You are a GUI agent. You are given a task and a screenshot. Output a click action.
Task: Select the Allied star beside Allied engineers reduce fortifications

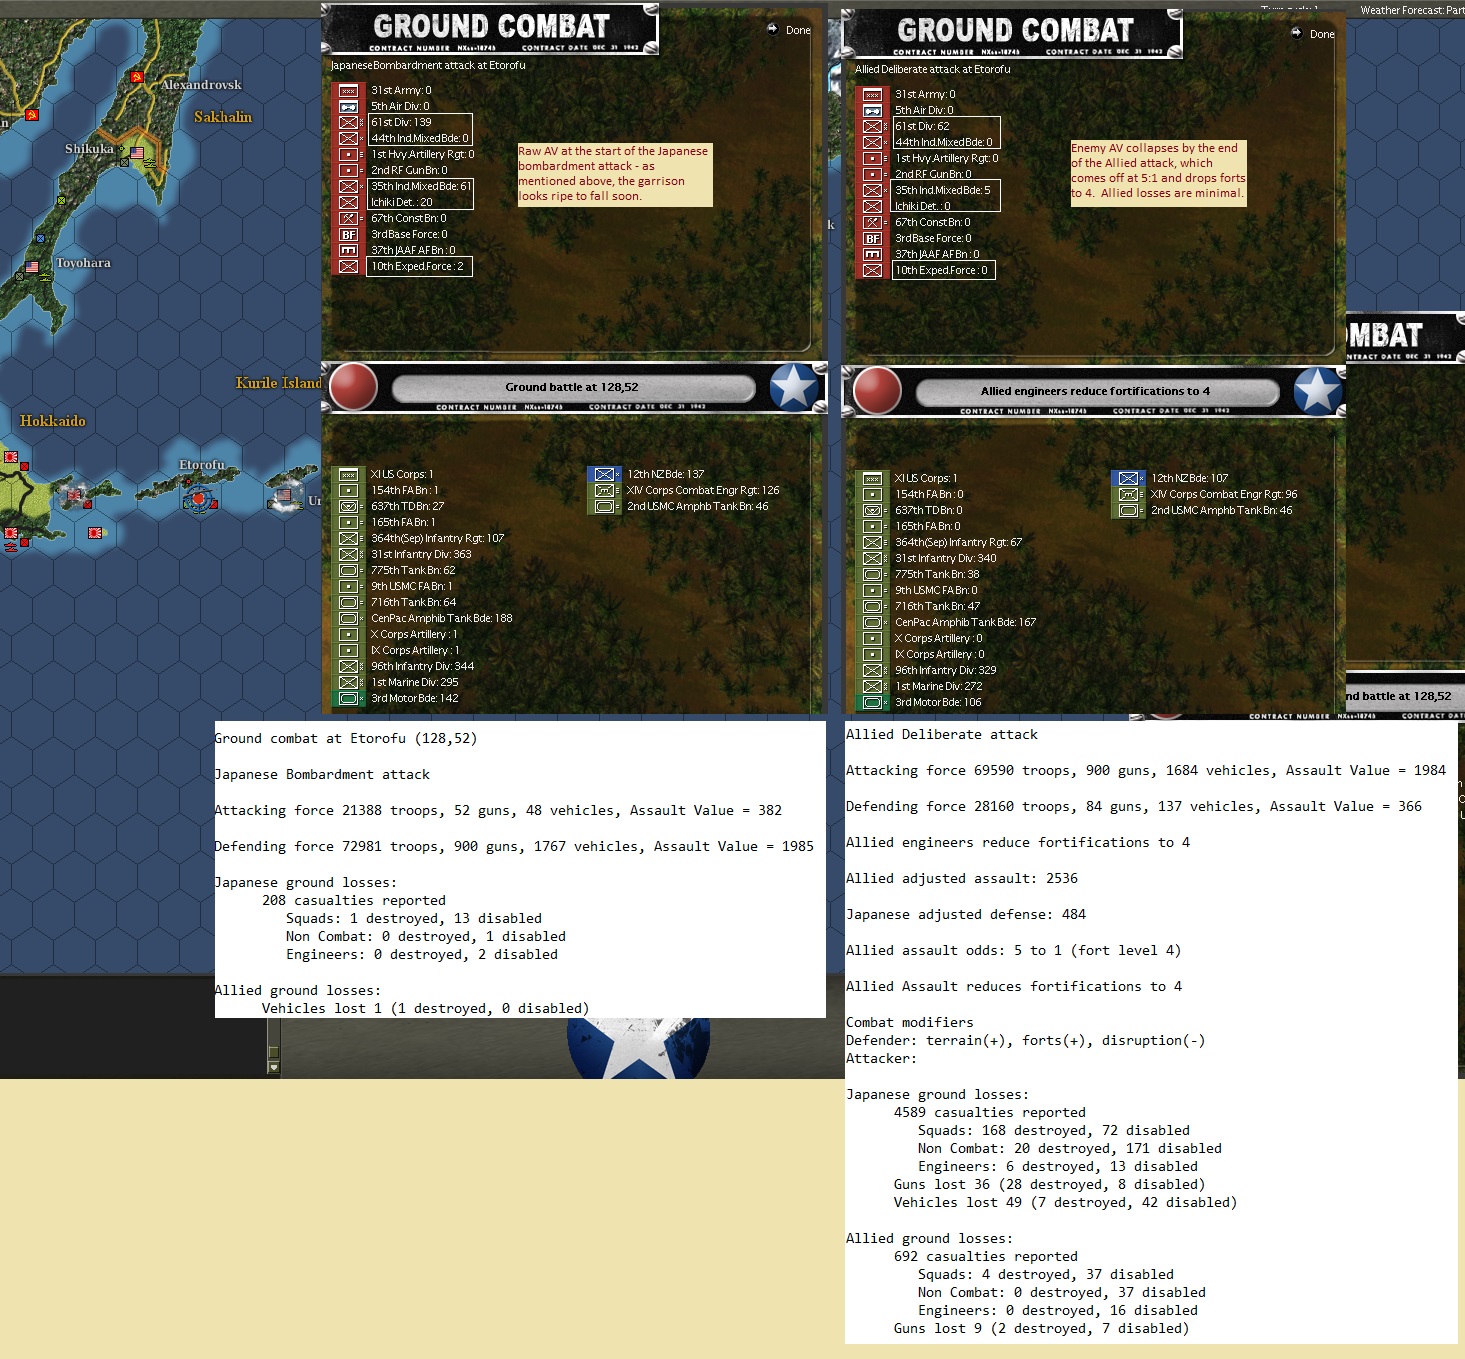tap(1318, 391)
